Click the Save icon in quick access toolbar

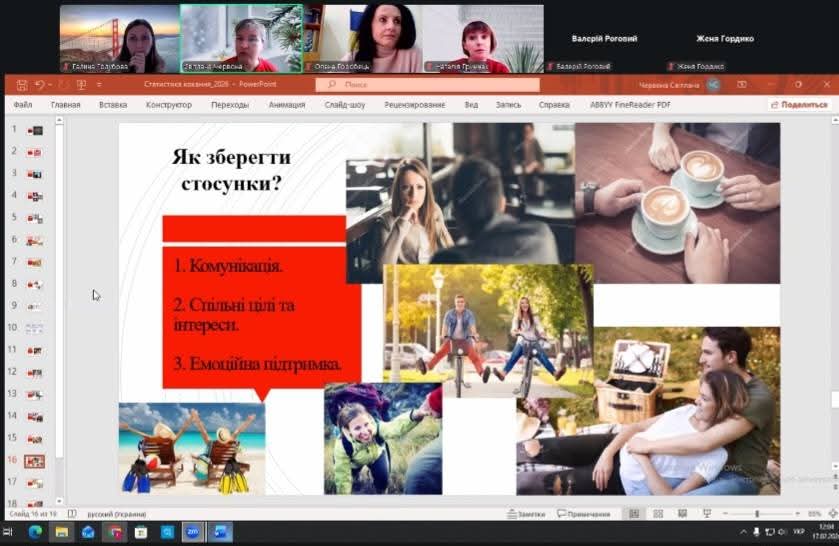pos(23,85)
